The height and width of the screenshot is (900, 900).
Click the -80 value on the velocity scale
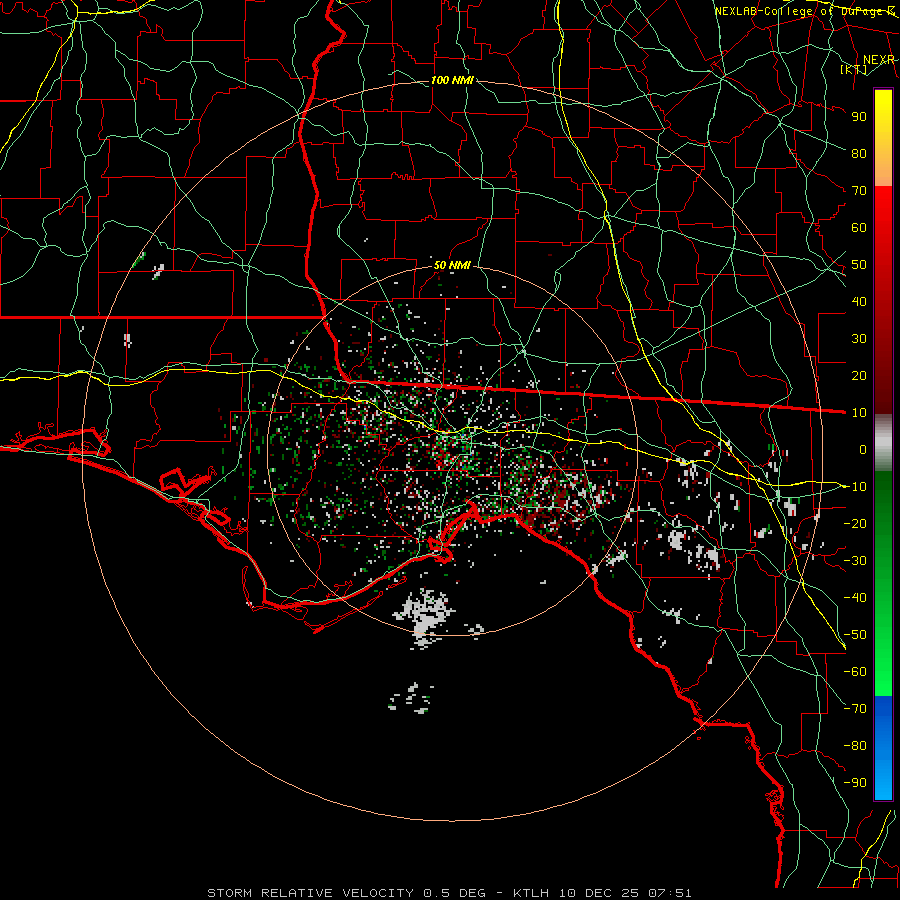click(x=855, y=746)
